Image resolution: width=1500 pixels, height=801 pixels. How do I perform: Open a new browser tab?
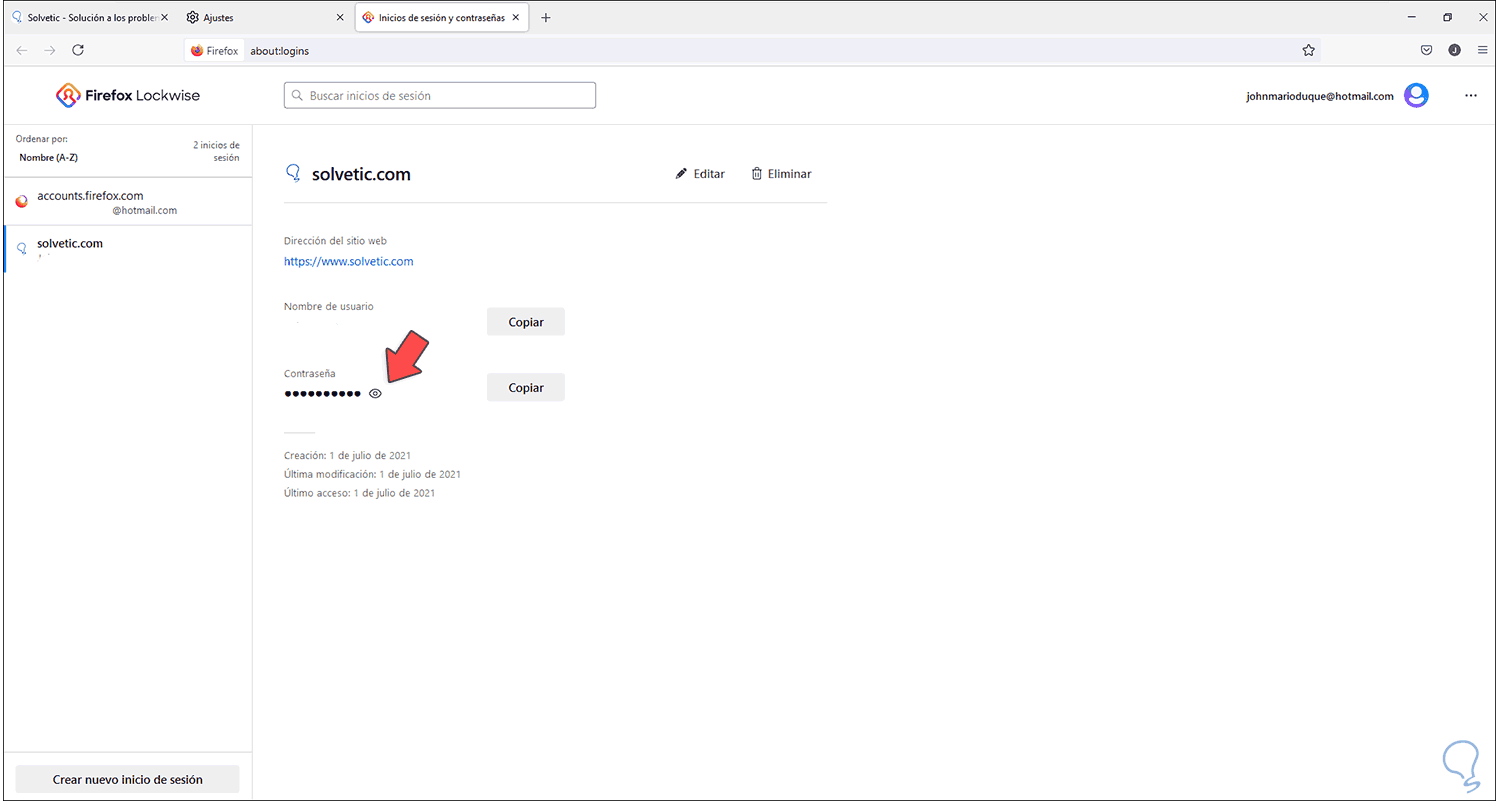546,18
